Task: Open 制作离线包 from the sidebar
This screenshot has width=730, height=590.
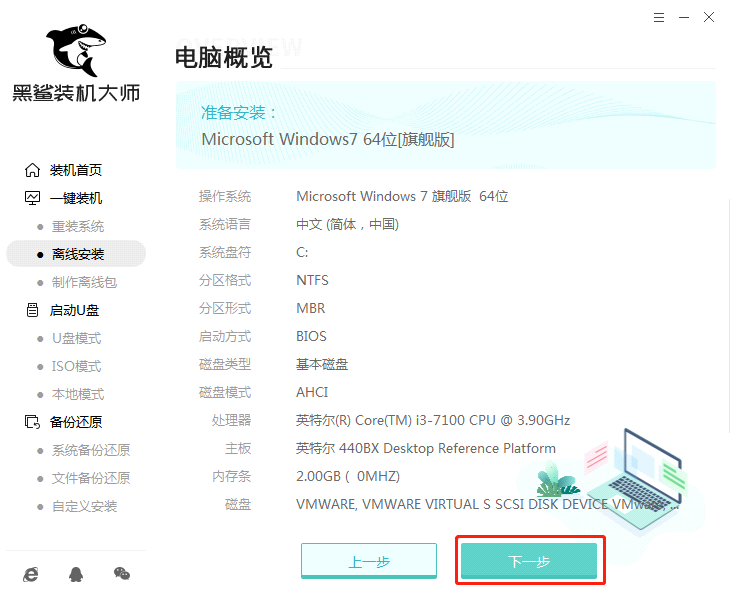Action: click(83, 282)
